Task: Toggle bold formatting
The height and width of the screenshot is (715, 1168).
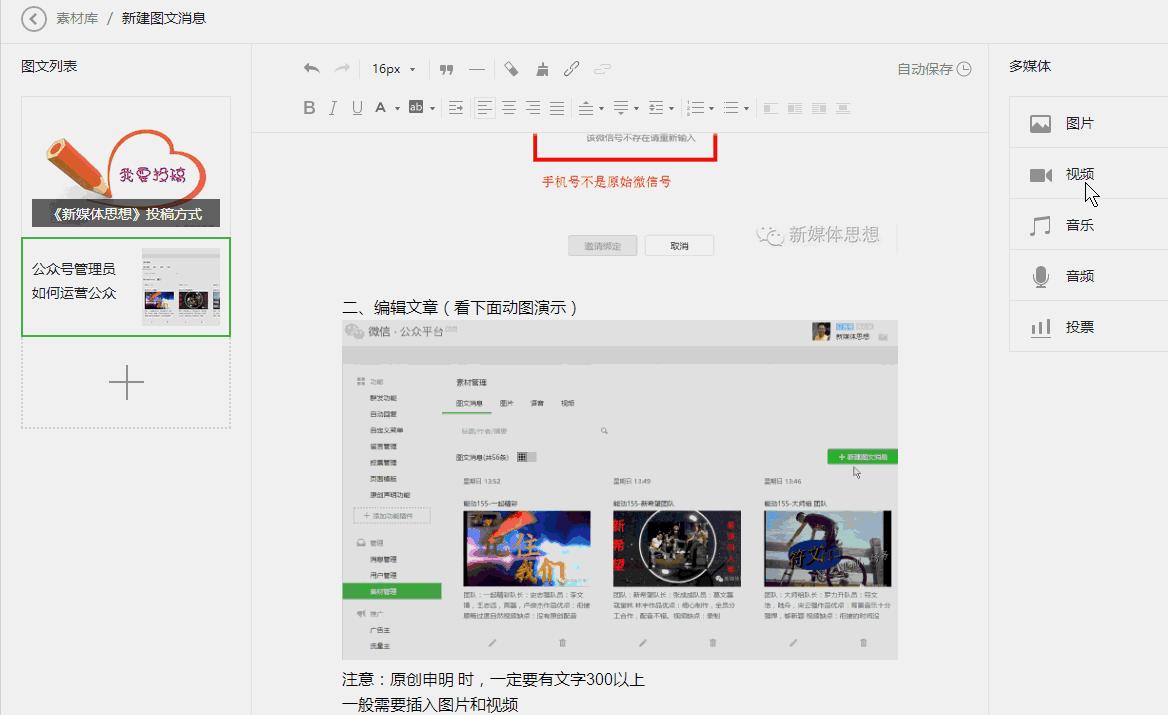Action: click(x=309, y=107)
